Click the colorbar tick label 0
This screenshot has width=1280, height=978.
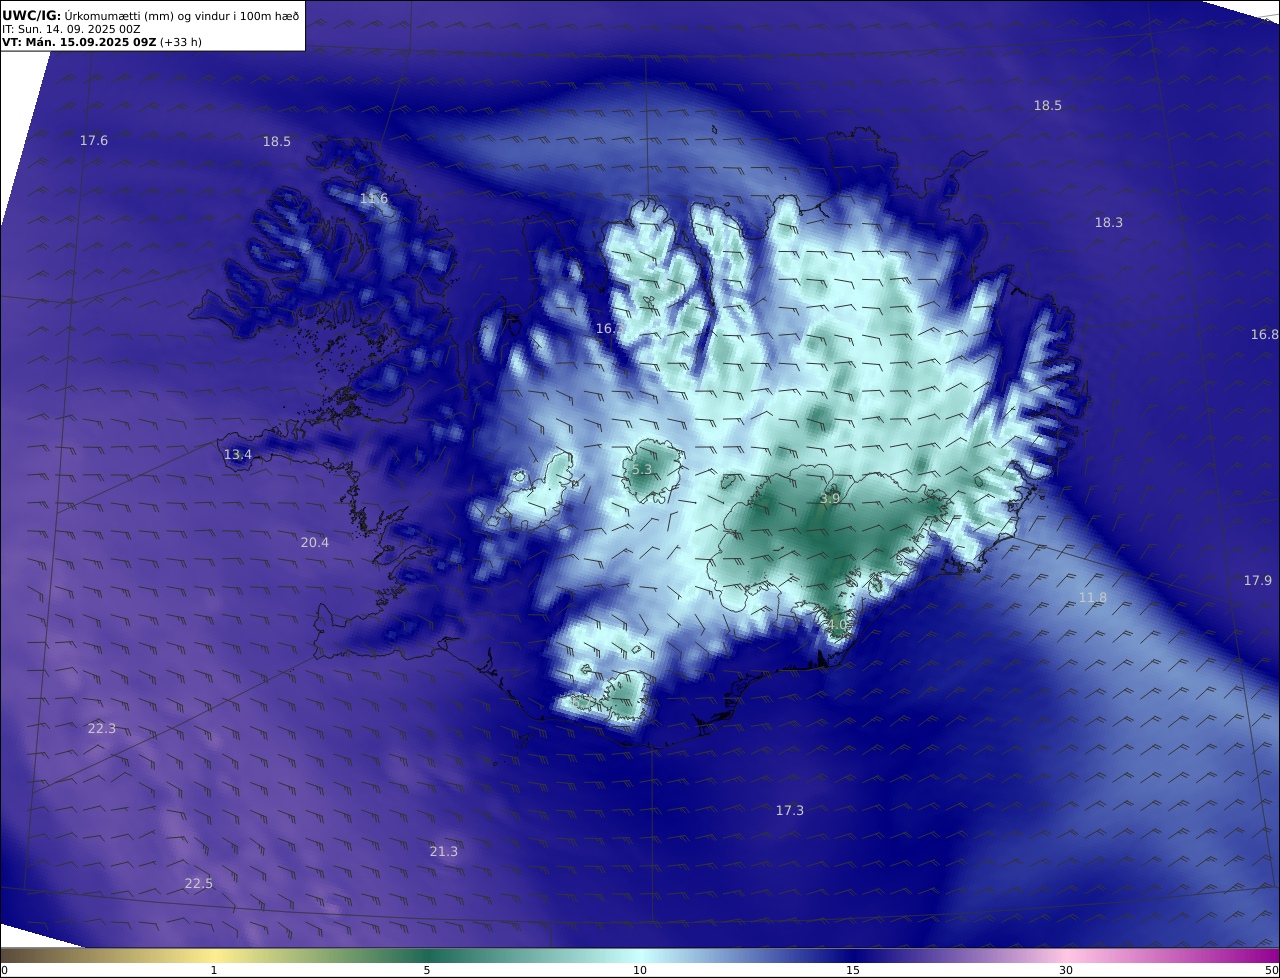click(4, 970)
